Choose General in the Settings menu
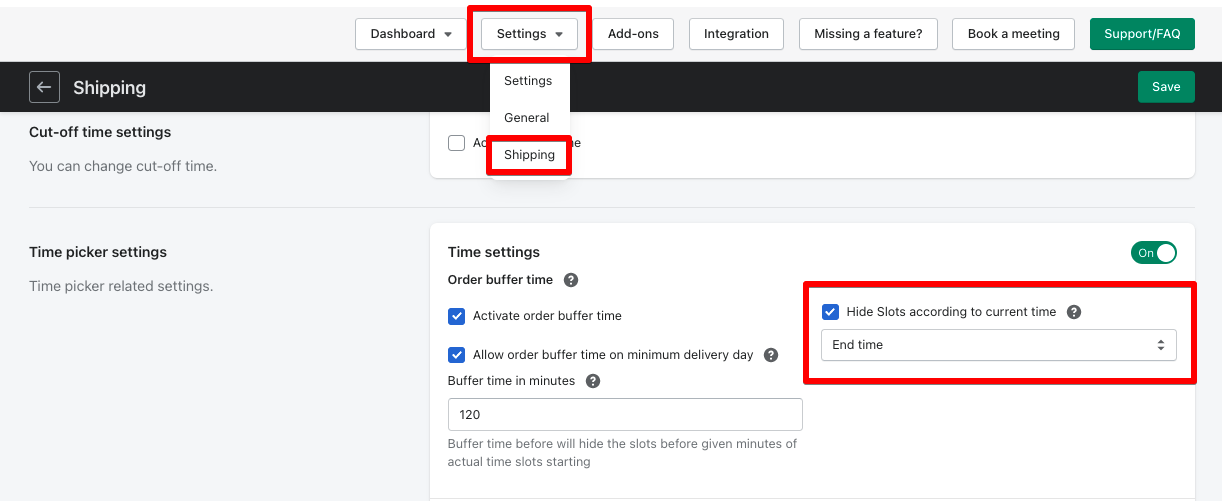1222x501 pixels. [527, 118]
